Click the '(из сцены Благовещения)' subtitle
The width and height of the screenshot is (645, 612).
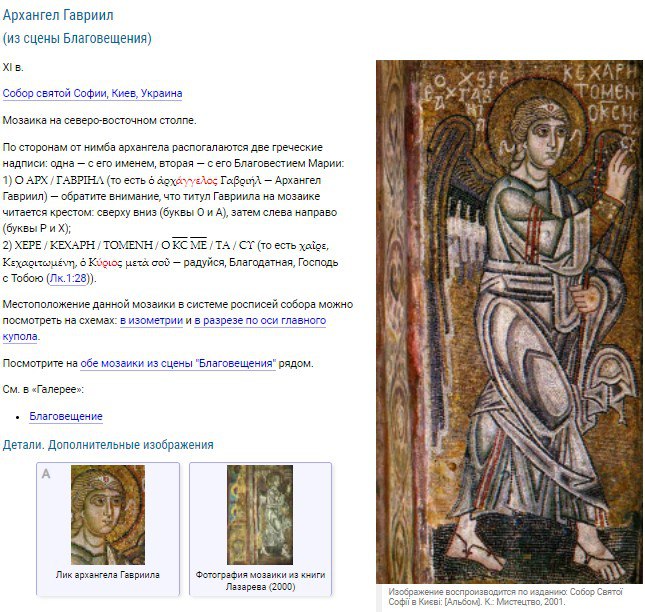click(77, 38)
